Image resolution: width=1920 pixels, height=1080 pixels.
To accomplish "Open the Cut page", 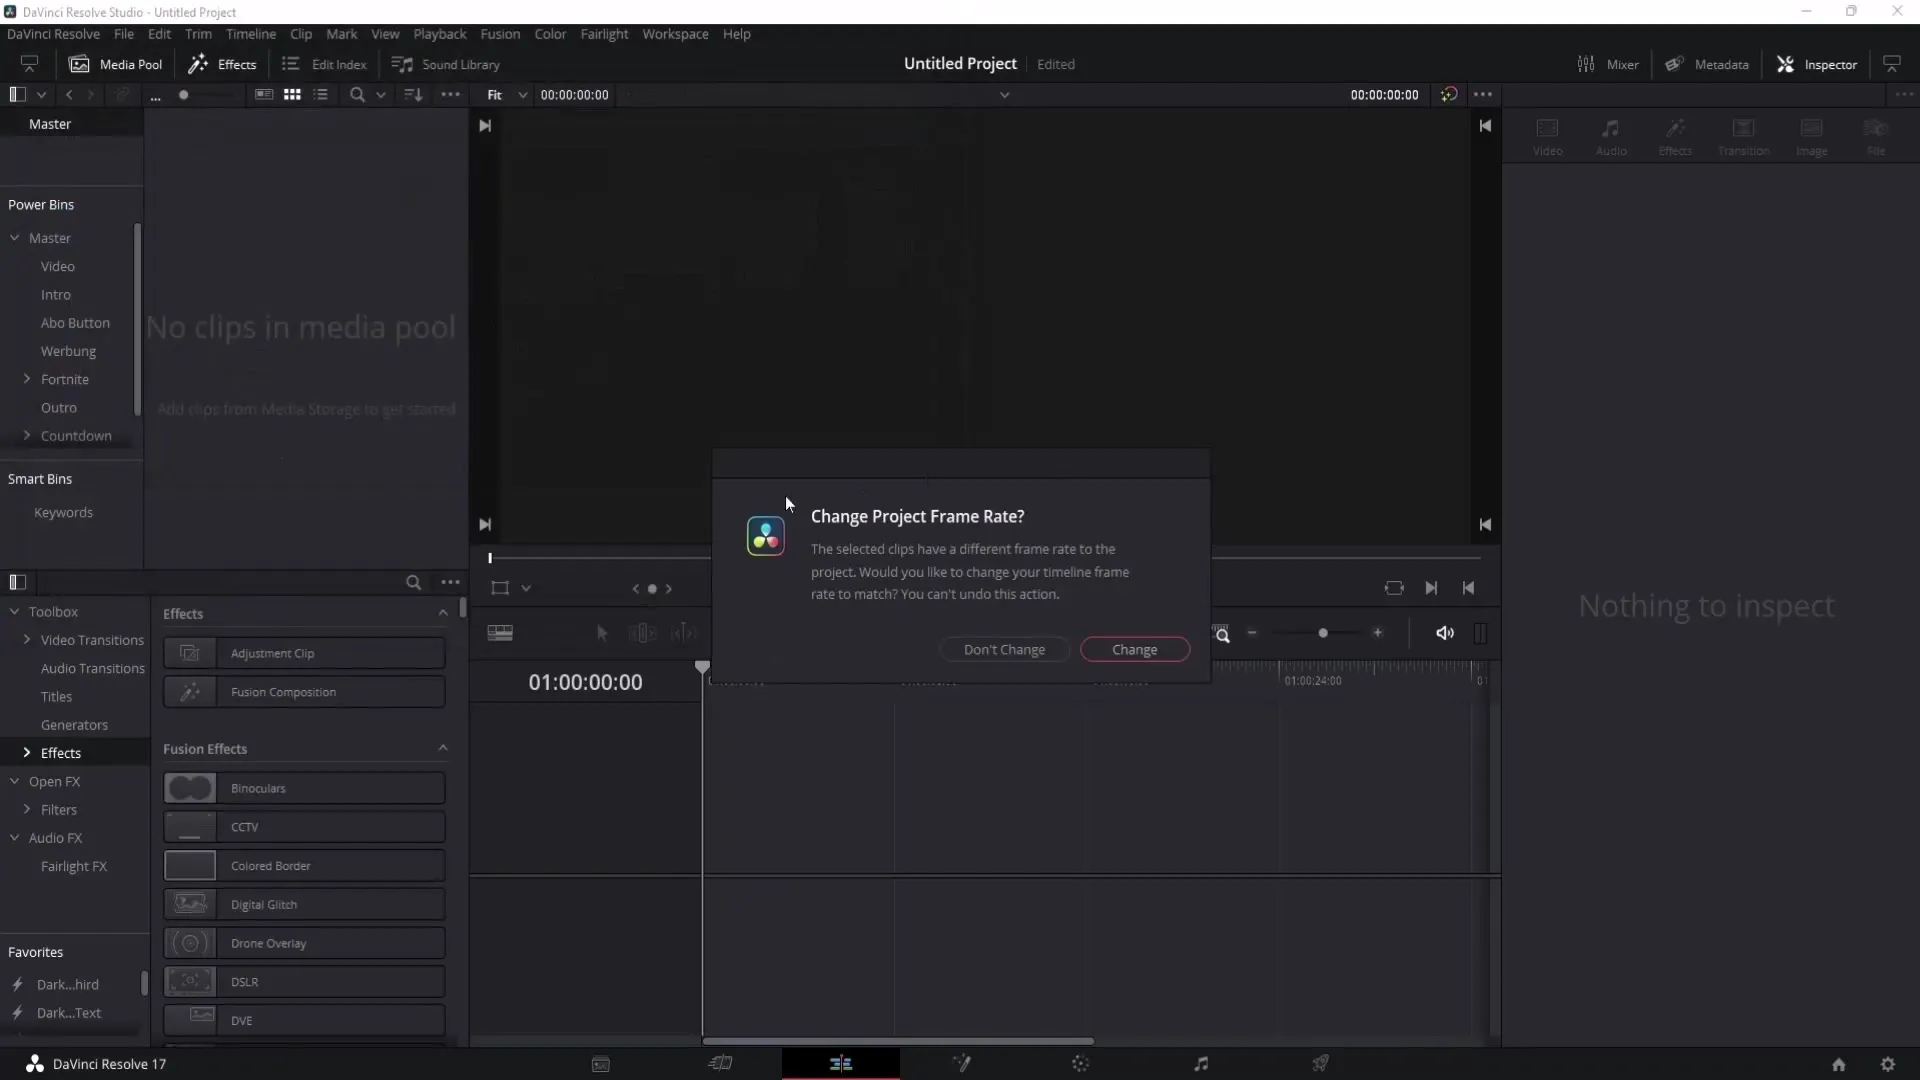I will (720, 1064).
